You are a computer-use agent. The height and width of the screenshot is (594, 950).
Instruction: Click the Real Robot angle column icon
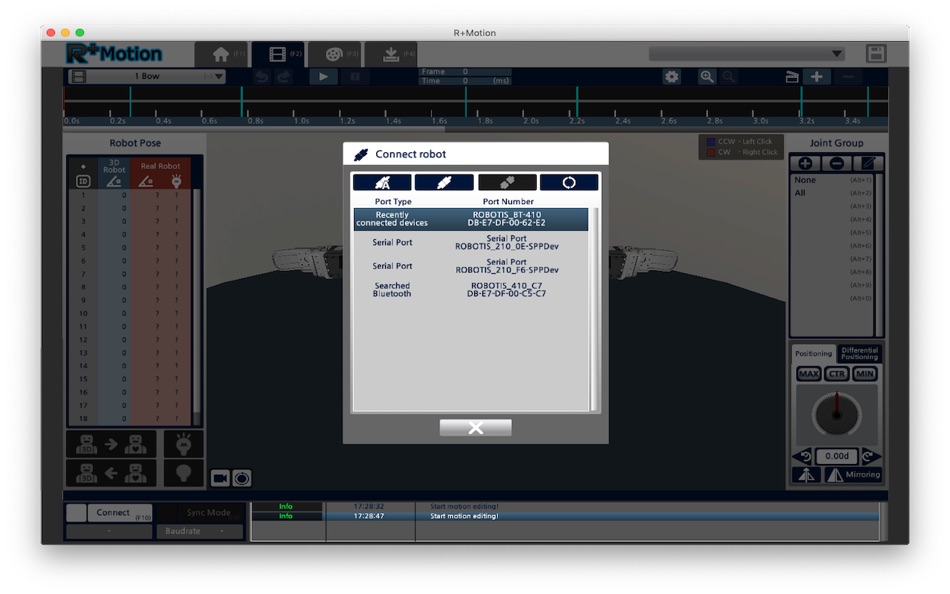click(145, 181)
